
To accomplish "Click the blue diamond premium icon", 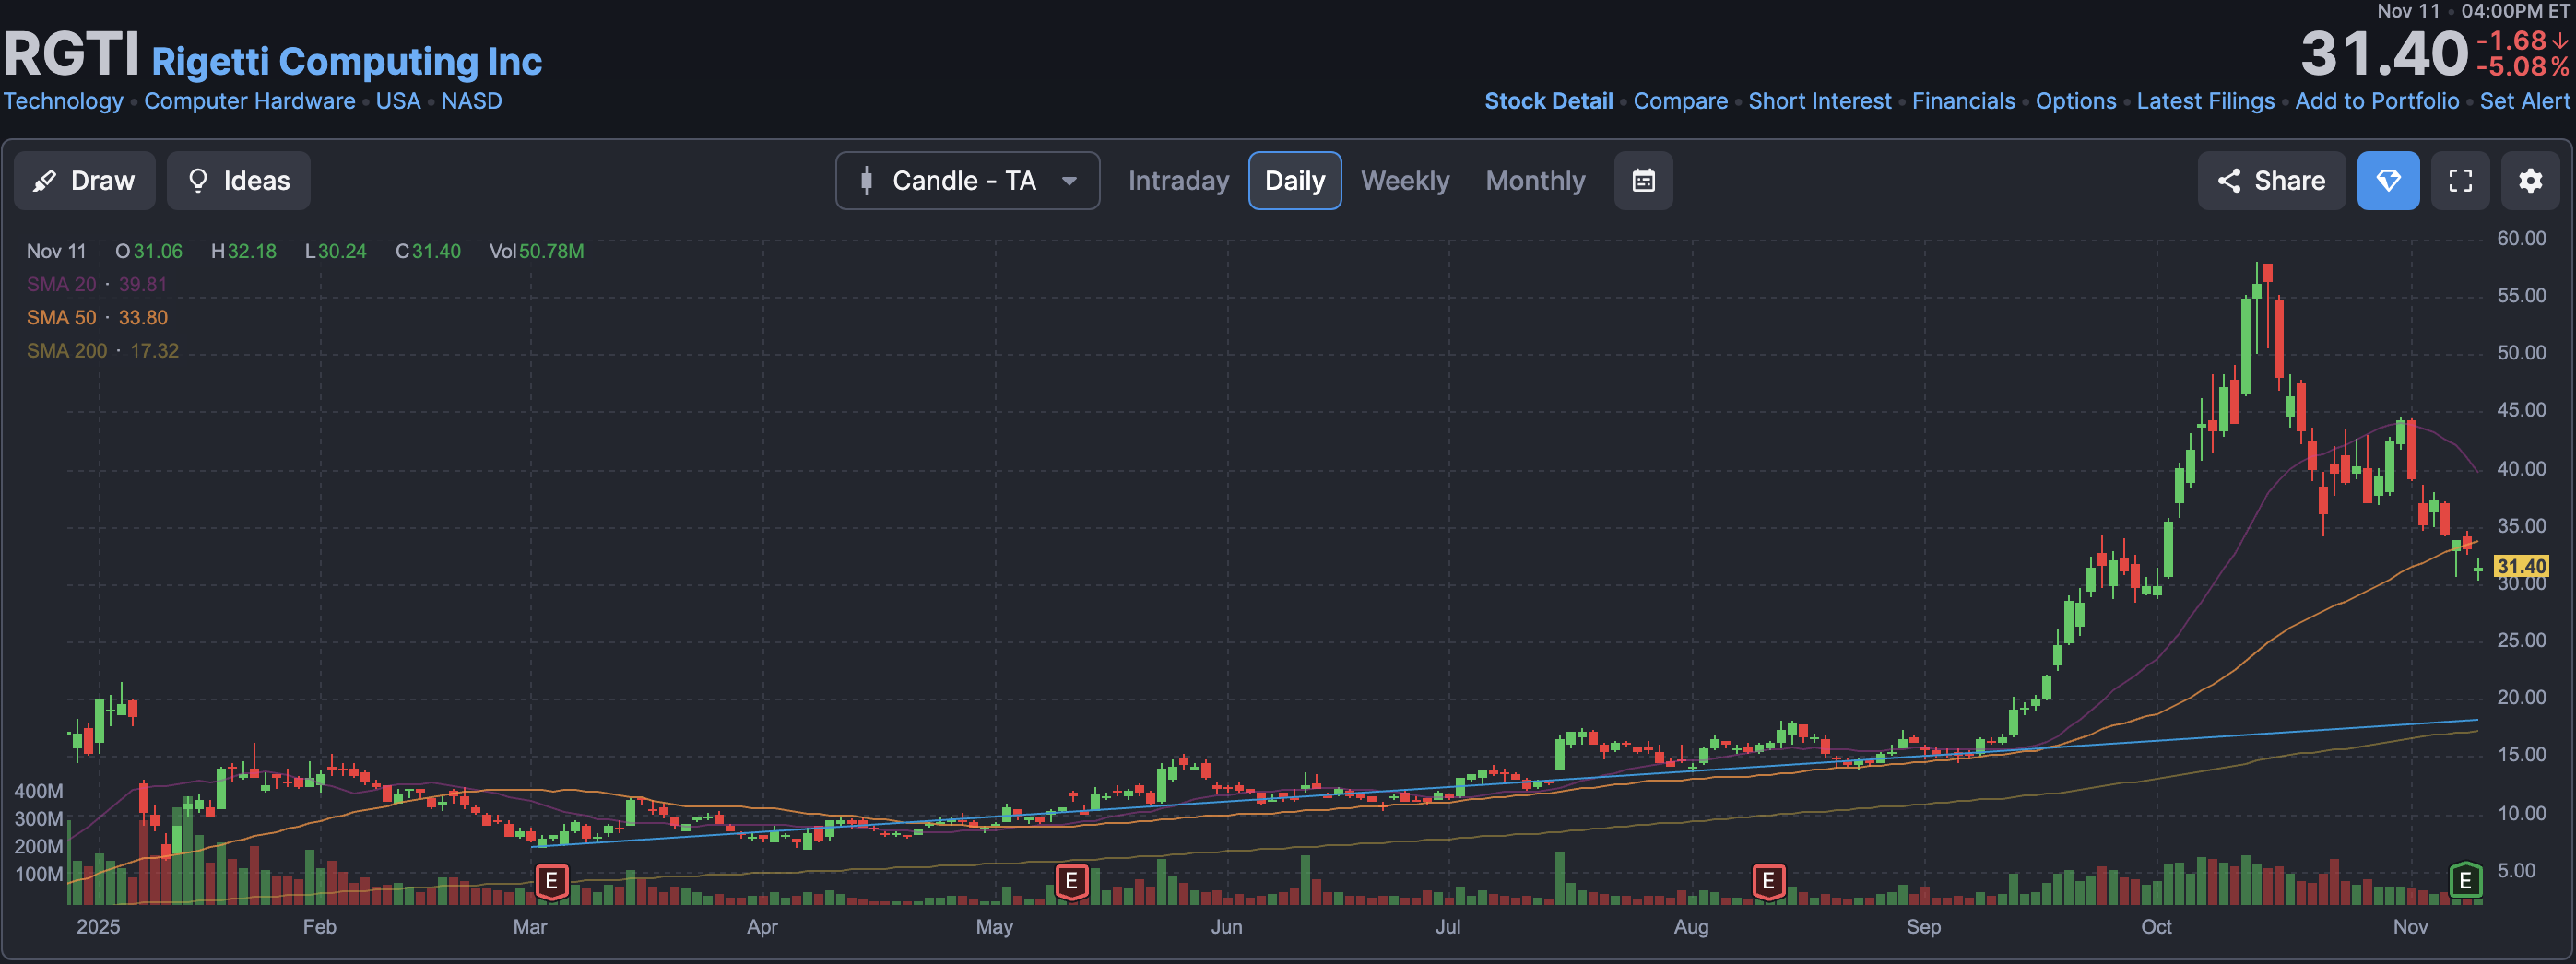I will click(x=2388, y=181).
